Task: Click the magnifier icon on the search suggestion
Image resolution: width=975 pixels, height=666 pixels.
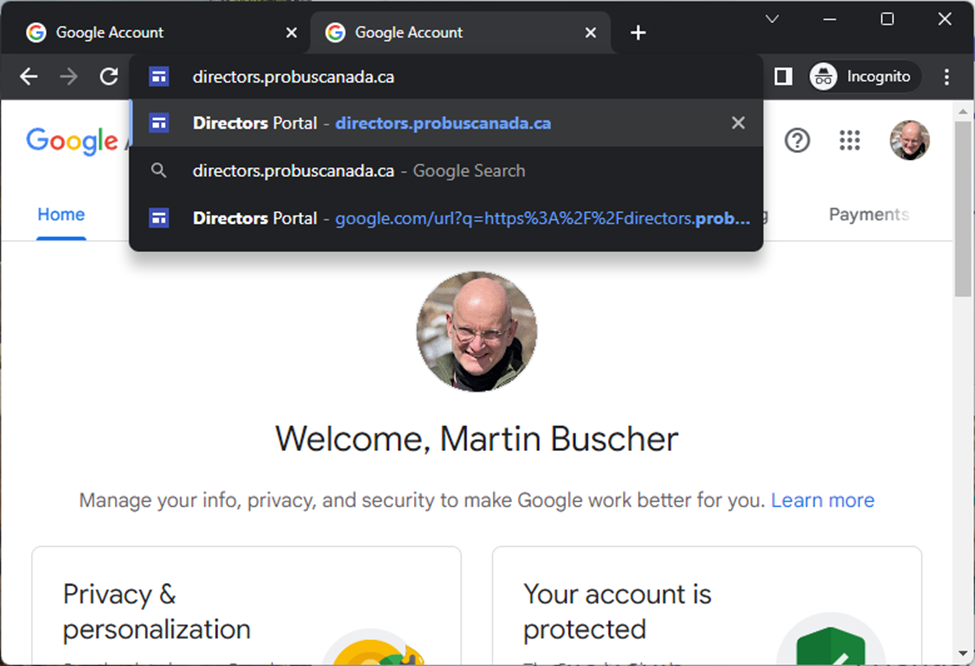Action: [x=159, y=170]
